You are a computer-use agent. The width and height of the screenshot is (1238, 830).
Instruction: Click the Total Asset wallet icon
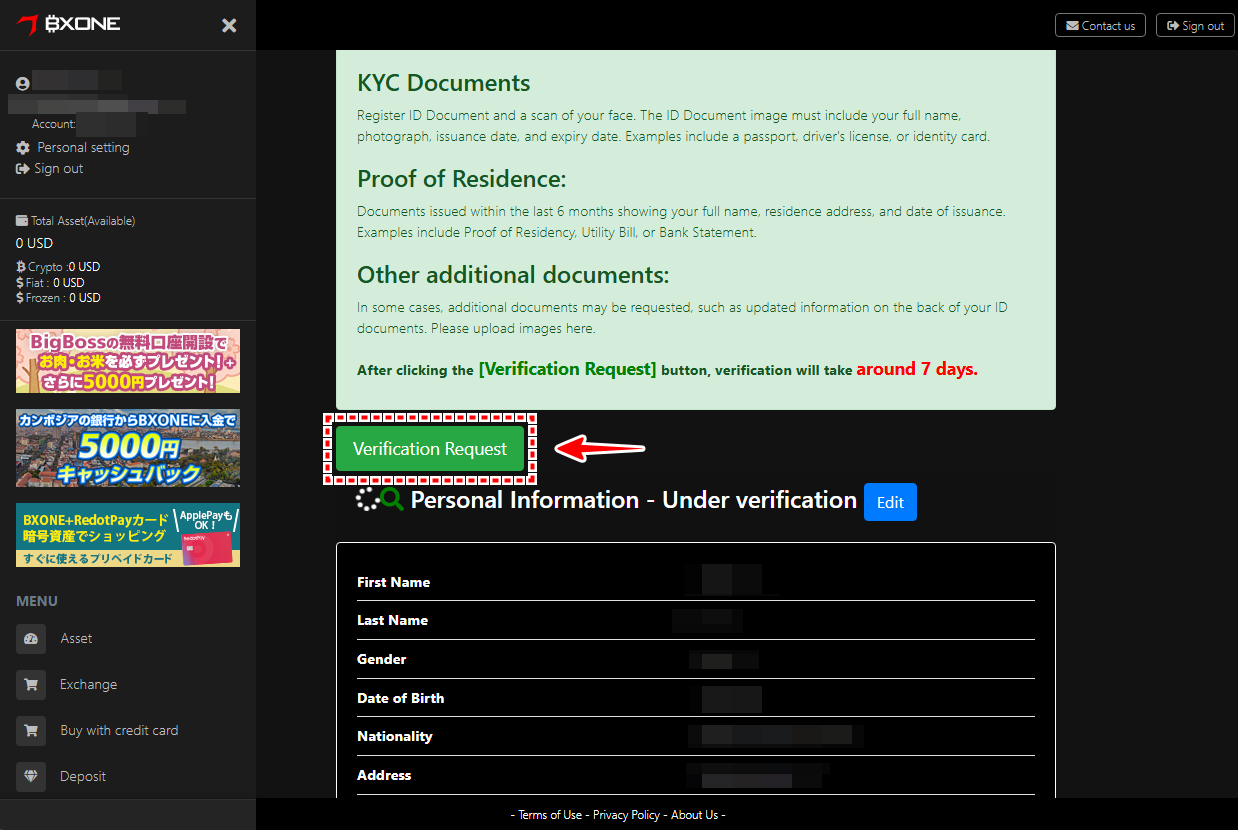(x=22, y=221)
